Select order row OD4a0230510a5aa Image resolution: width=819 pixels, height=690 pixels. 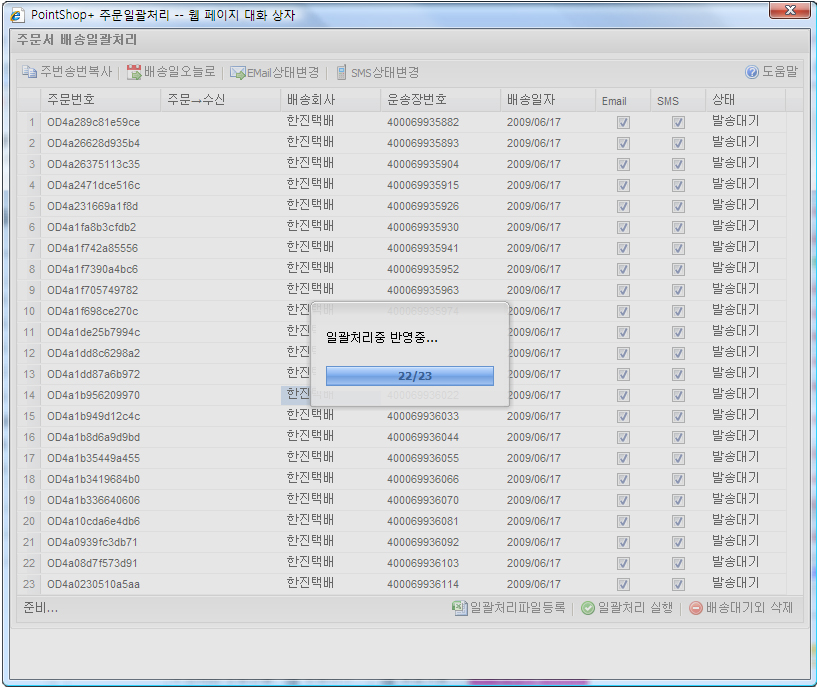pyautogui.click(x=94, y=584)
